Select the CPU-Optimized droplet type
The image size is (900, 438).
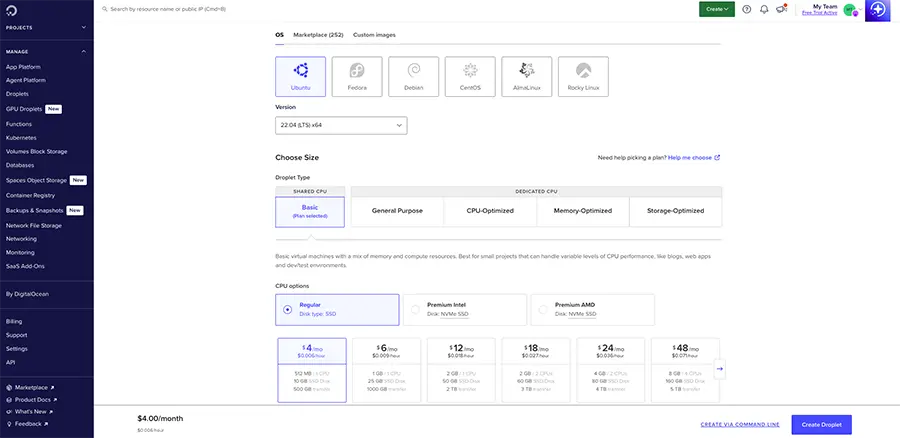(x=490, y=211)
